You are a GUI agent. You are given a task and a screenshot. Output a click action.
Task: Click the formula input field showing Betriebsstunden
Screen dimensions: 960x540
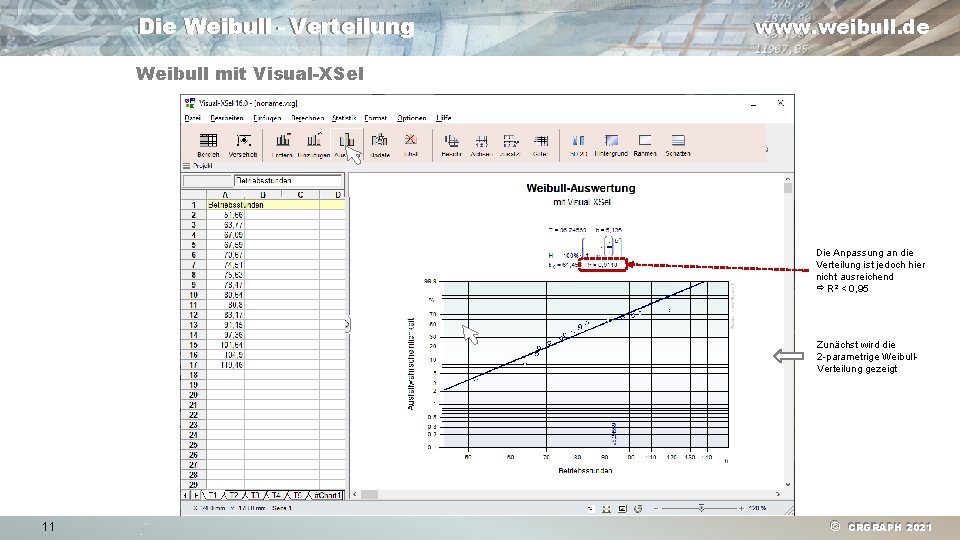pyautogui.click(x=288, y=181)
